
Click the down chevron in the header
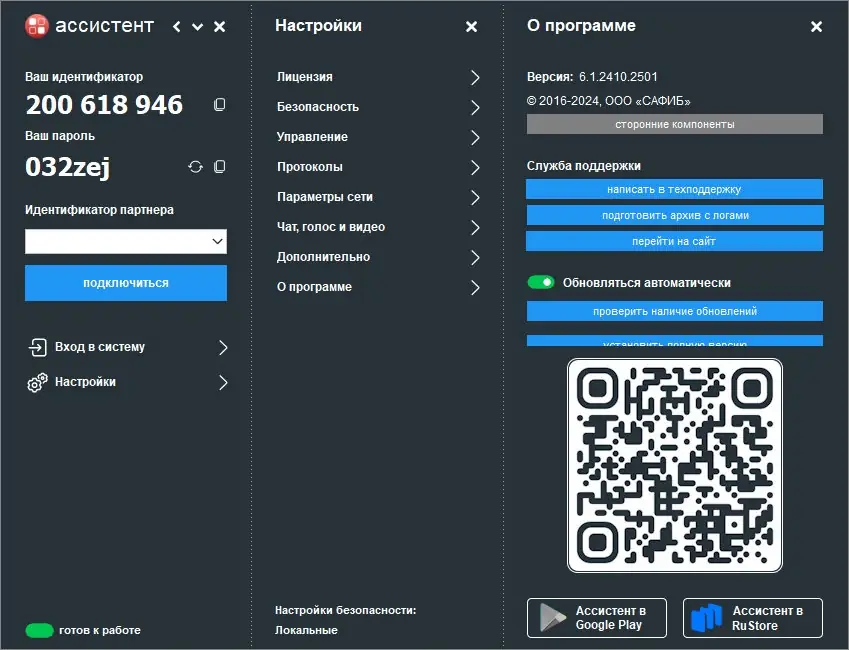pyautogui.click(x=196, y=27)
